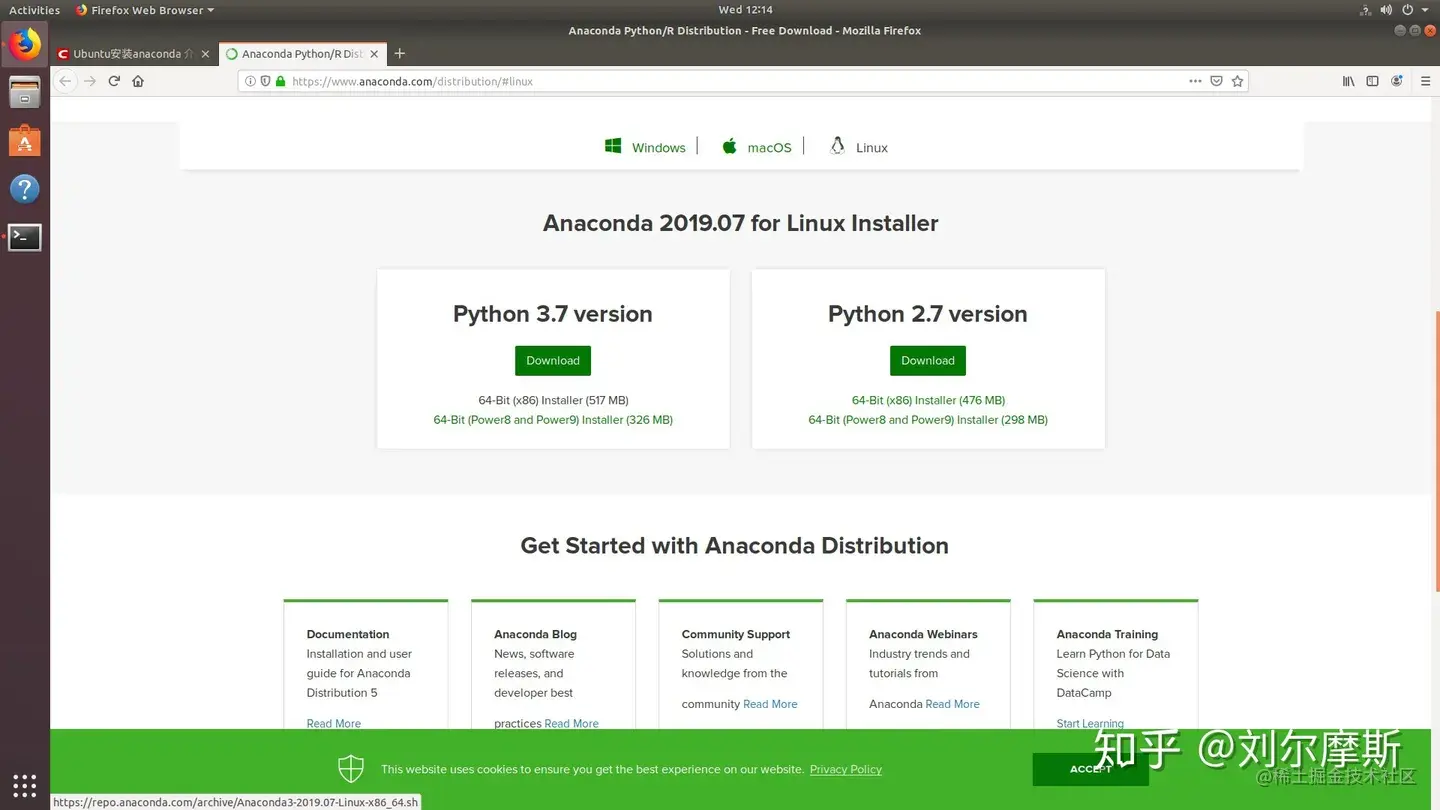Select the Anaconda Python/R Distribution tab

coord(301,54)
